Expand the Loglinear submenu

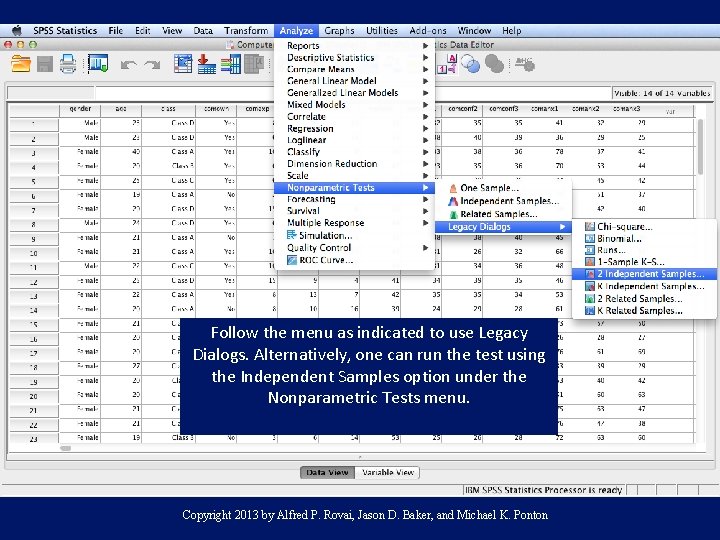354,140
